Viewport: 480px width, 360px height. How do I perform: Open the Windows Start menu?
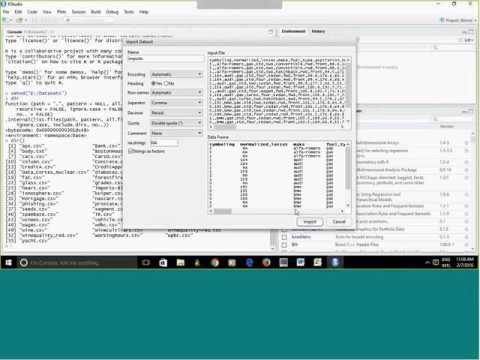[x=9, y=263]
